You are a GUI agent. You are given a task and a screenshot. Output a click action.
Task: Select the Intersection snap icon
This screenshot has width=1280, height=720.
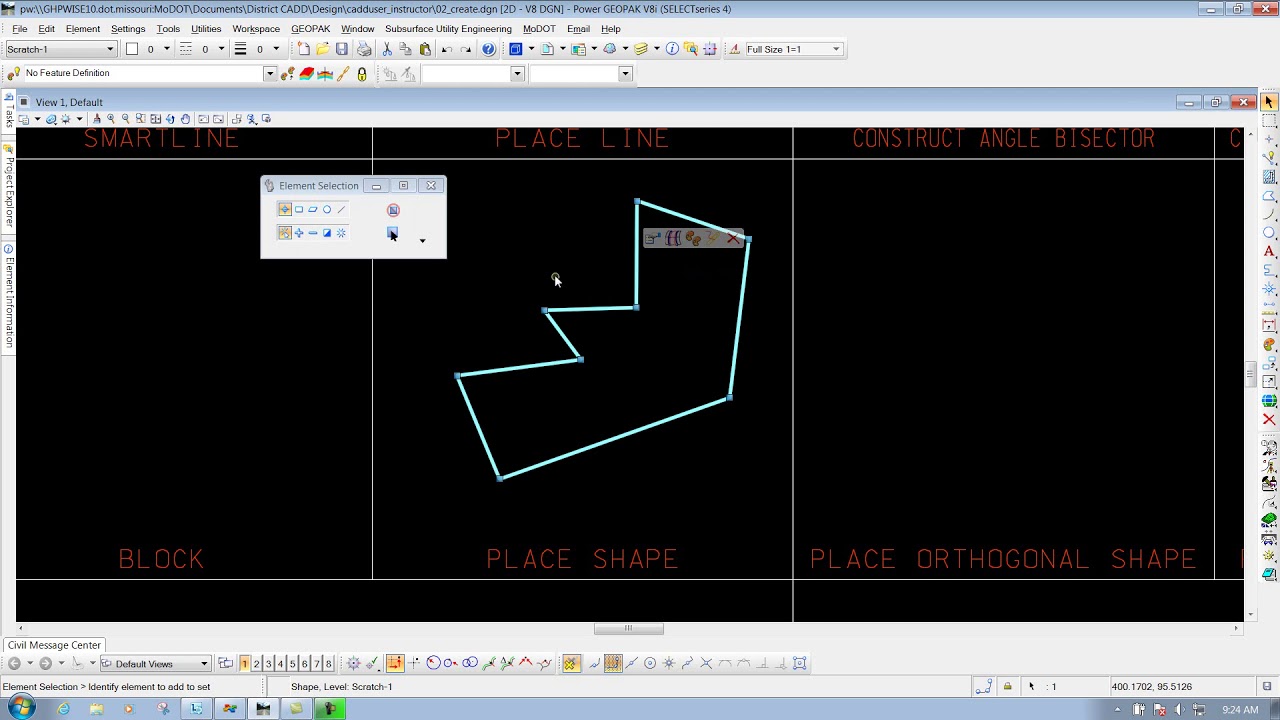(706, 663)
